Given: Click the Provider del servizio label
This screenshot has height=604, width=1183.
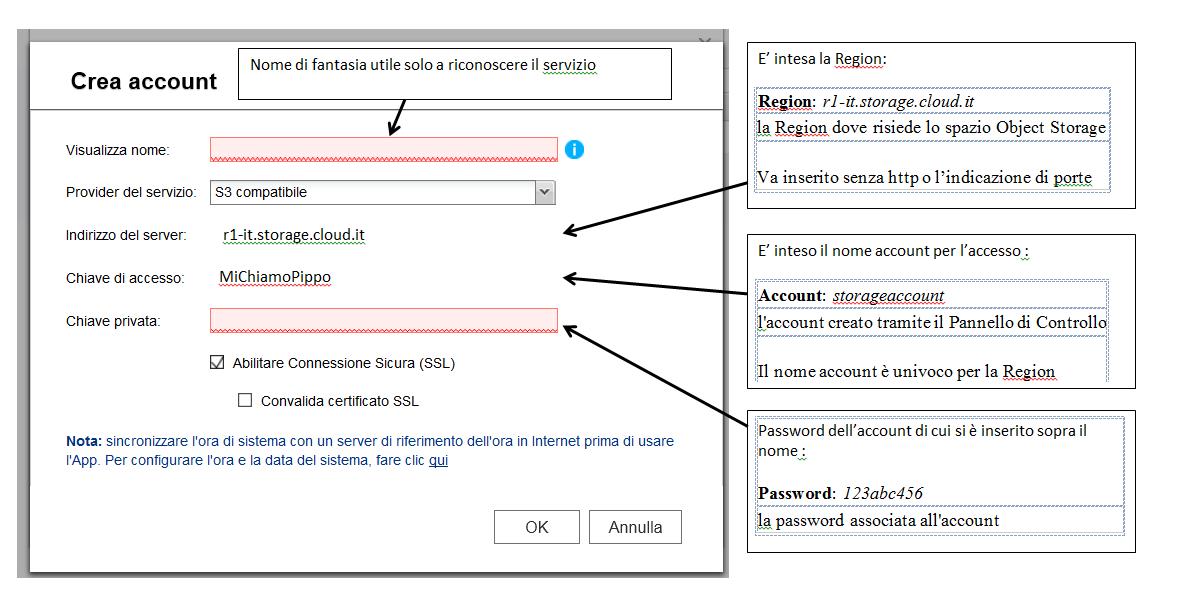Looking at the screenshot, I should (x=131, y=192).
